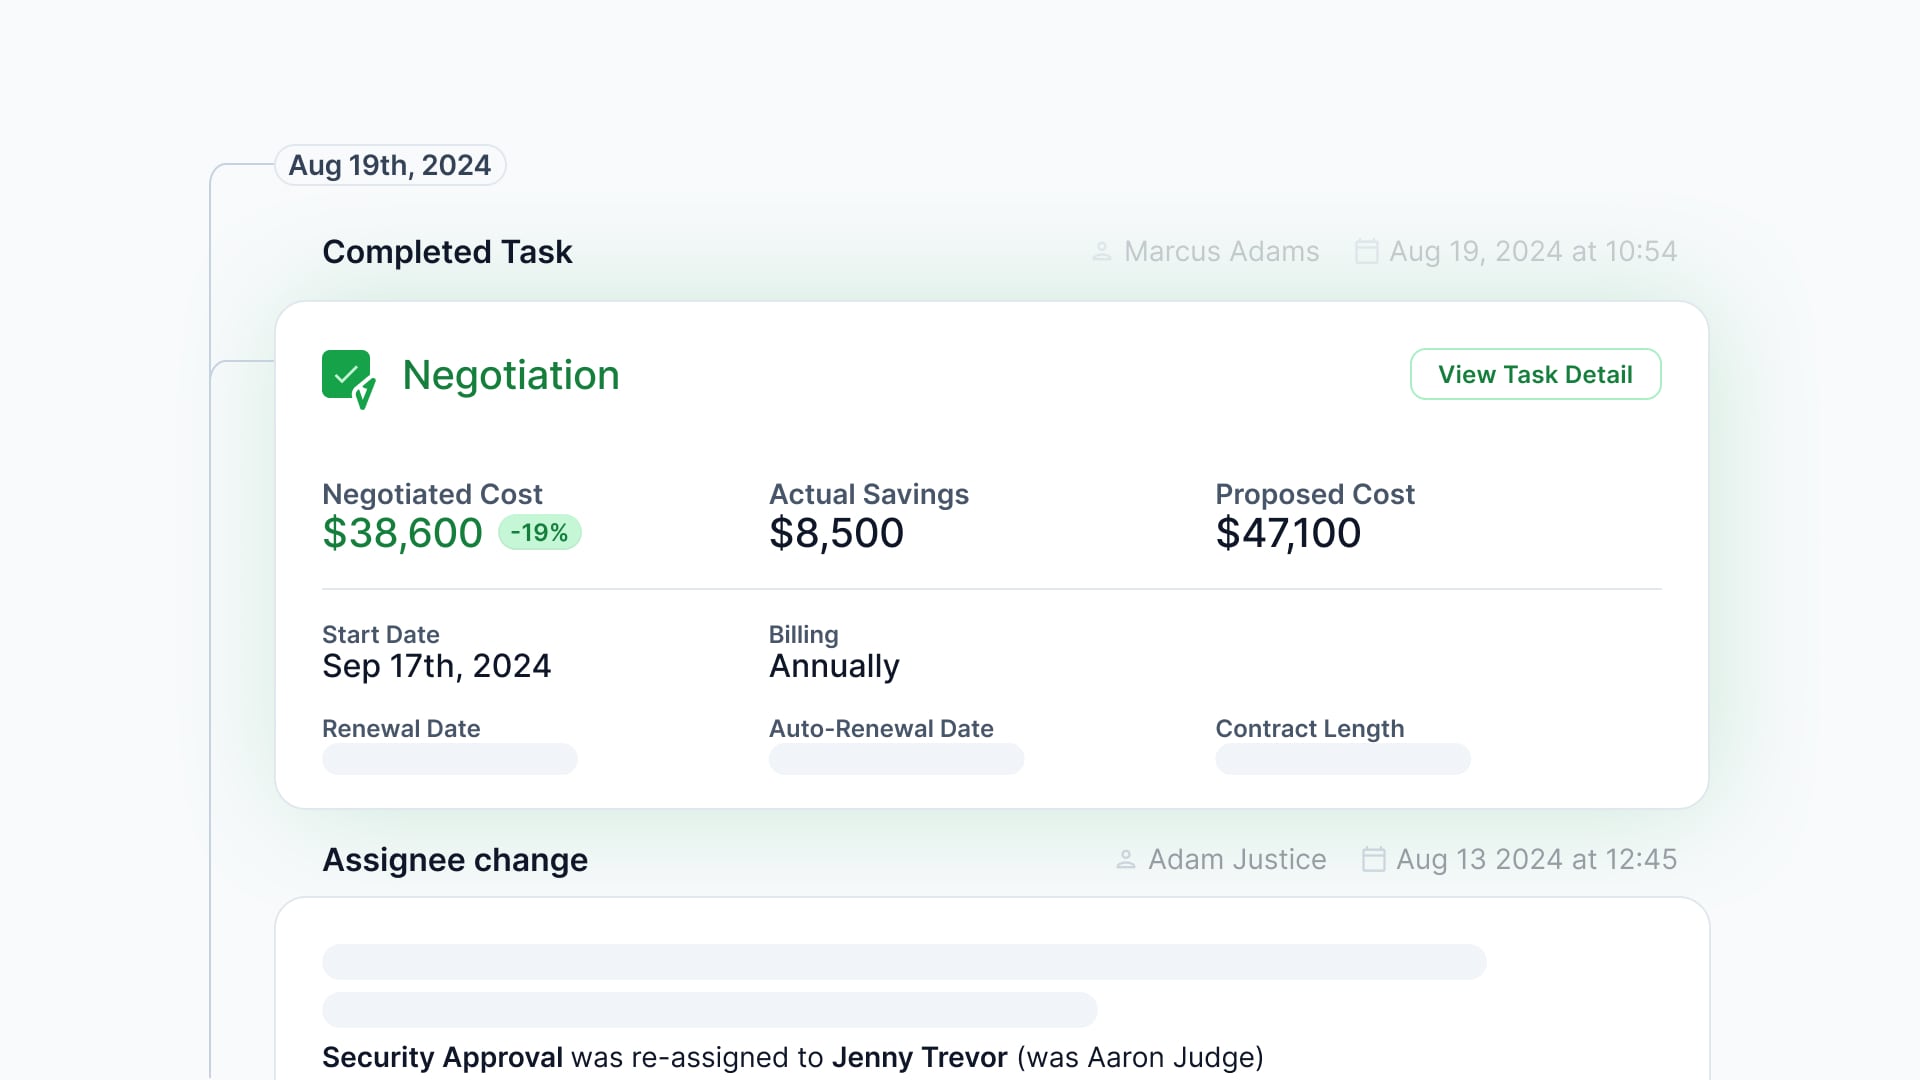Click the -19% savings badge
This screenshot has height=1080, width=1920.
(540, 533)
